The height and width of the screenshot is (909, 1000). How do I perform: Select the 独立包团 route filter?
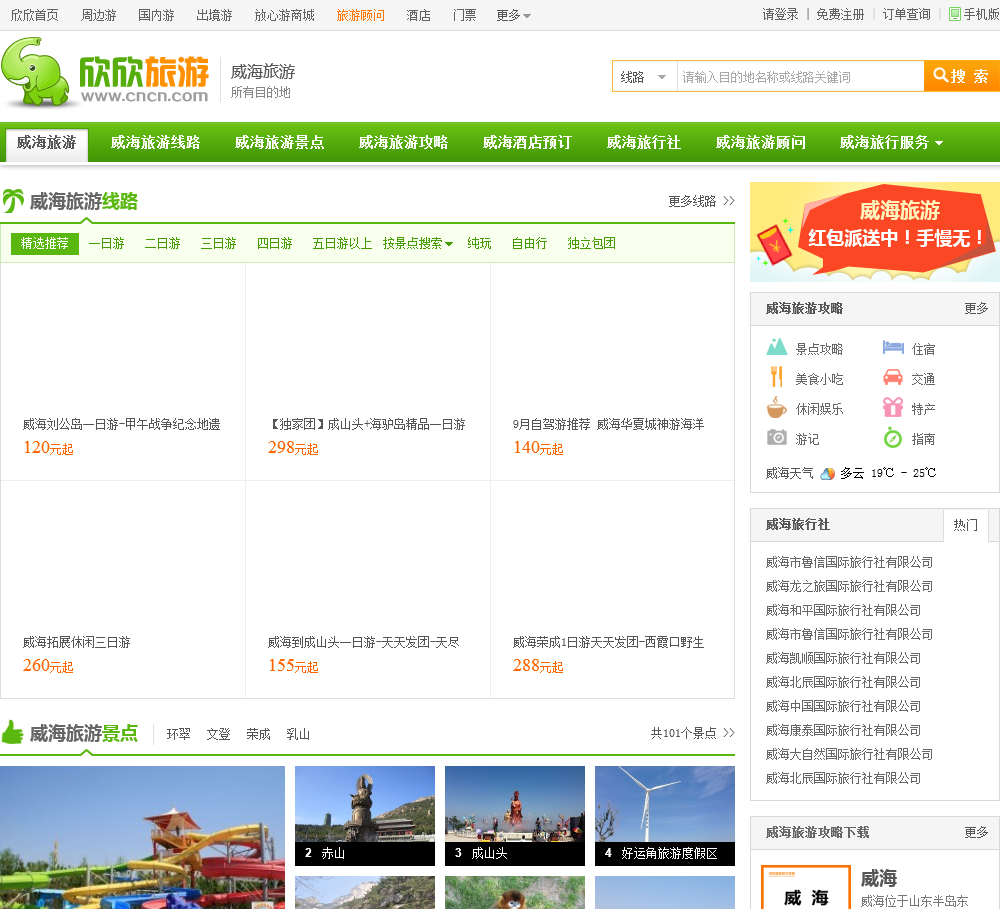591,243
